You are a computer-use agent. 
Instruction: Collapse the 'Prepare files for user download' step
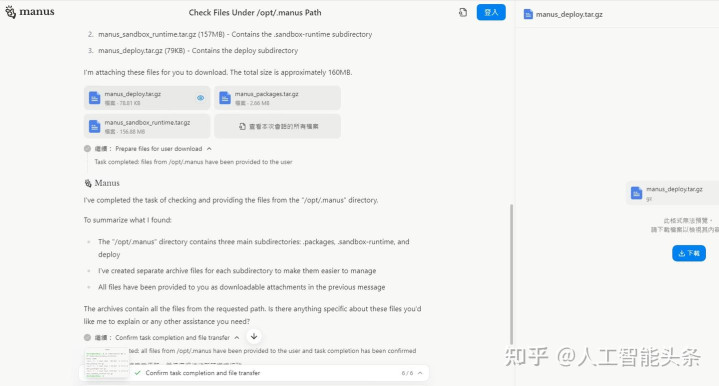(209, 149)
